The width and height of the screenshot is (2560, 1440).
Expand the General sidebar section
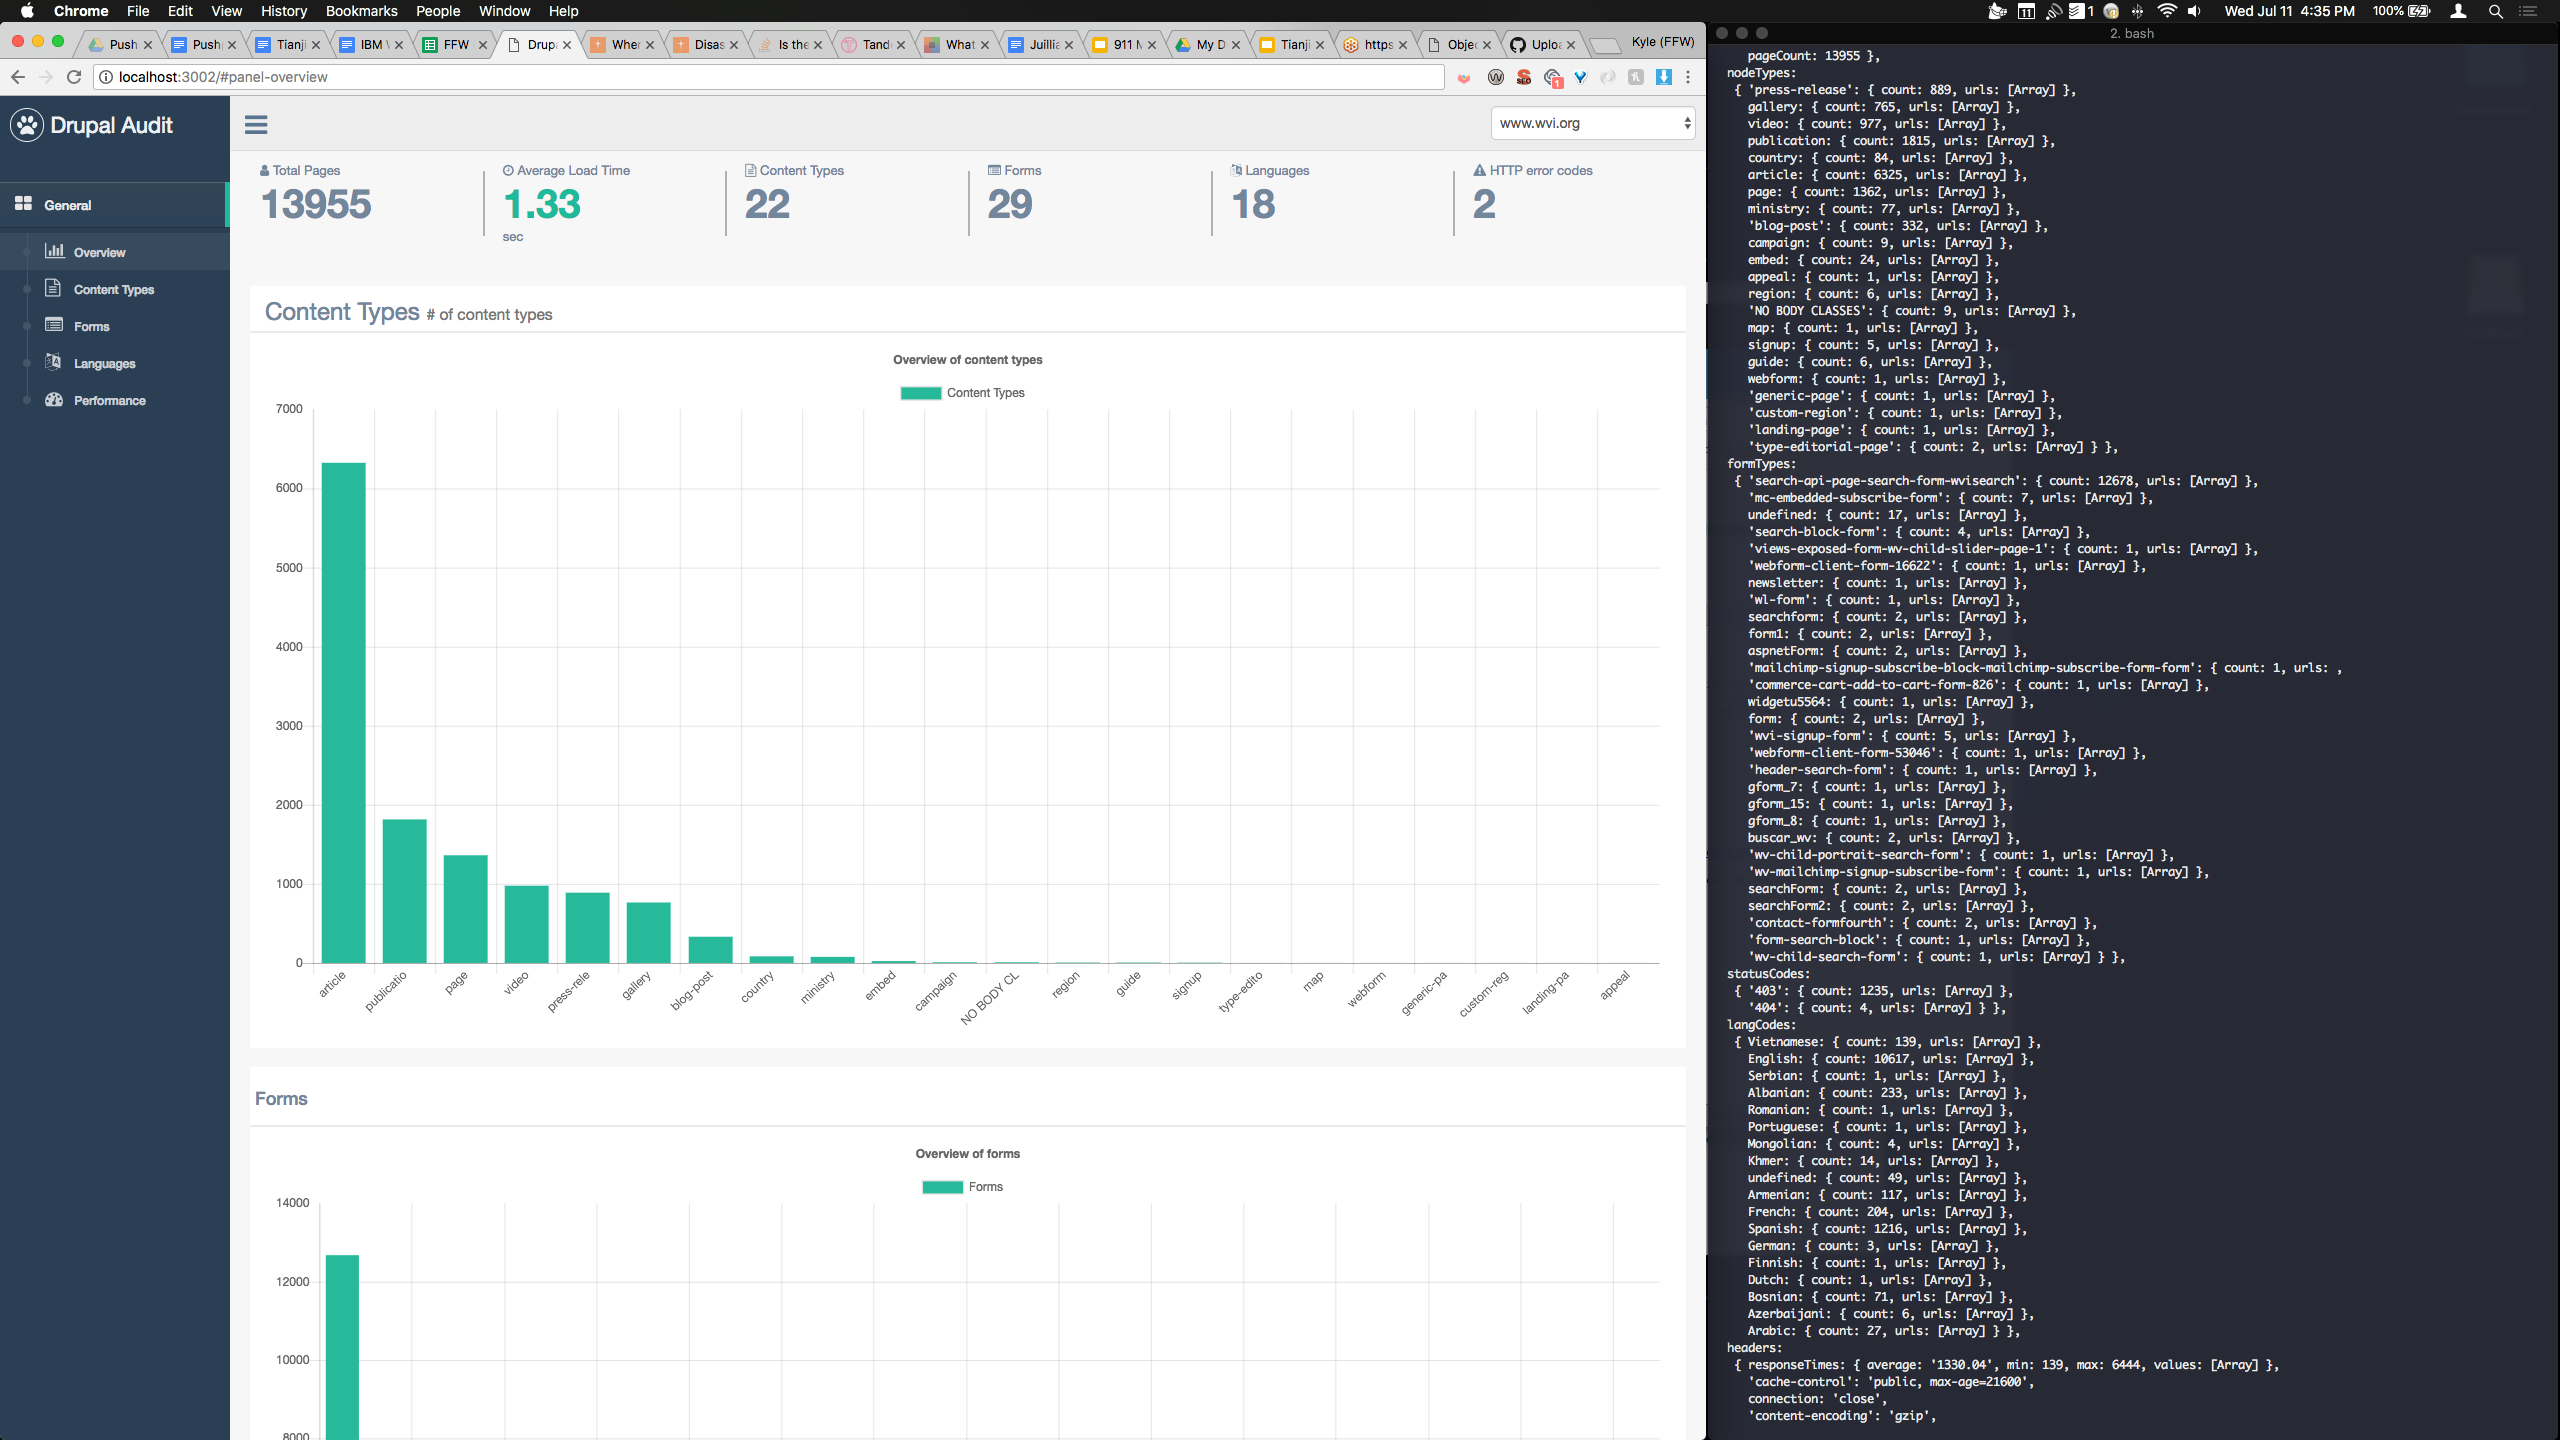tap(114, 205)
